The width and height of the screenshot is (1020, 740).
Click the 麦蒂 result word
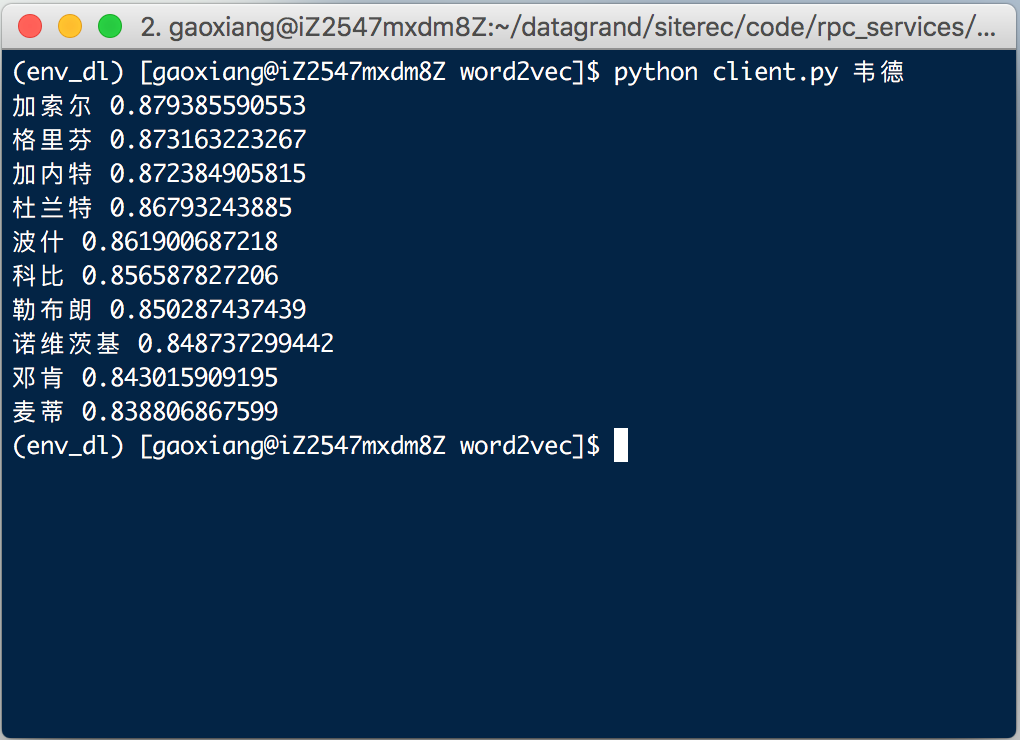click(38, 411)
